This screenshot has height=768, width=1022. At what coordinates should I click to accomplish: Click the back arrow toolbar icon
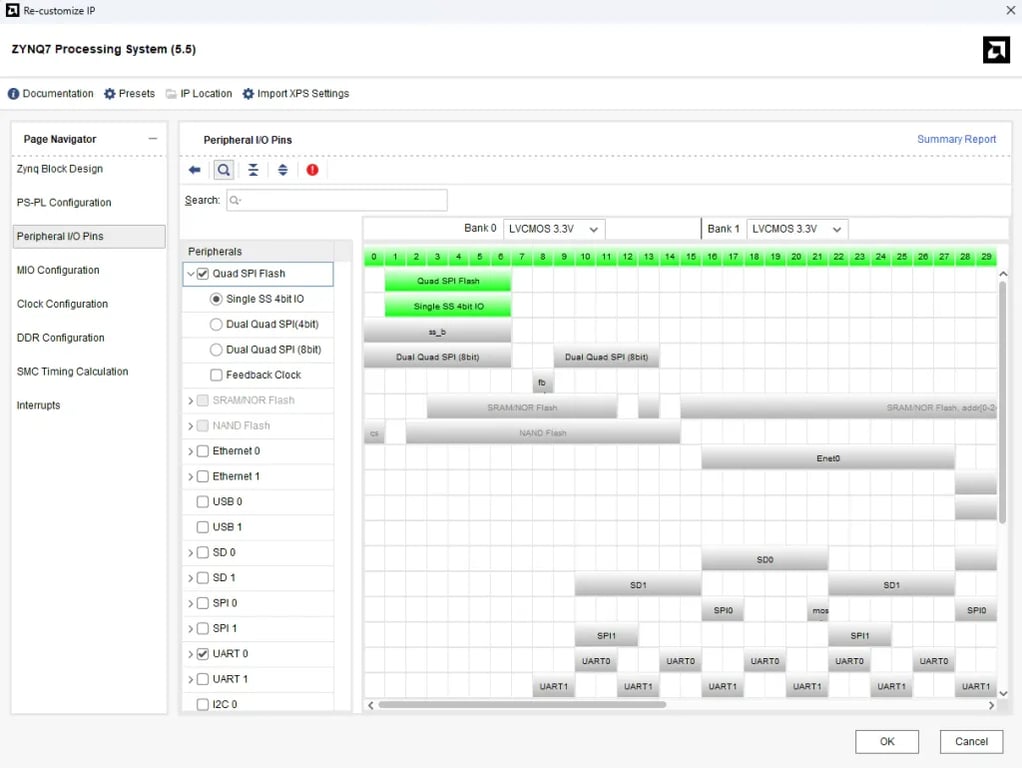pos(194,170)
